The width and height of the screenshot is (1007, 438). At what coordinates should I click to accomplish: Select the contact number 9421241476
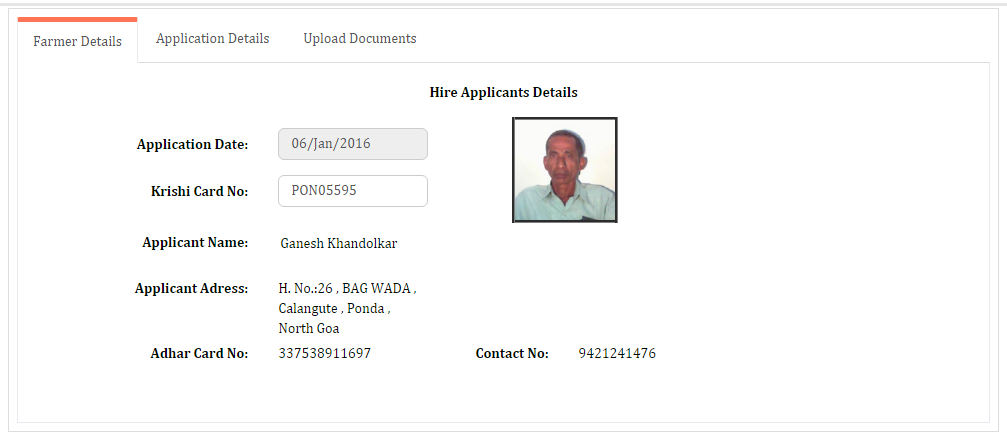pyautogui.click(x=617, y=353)
